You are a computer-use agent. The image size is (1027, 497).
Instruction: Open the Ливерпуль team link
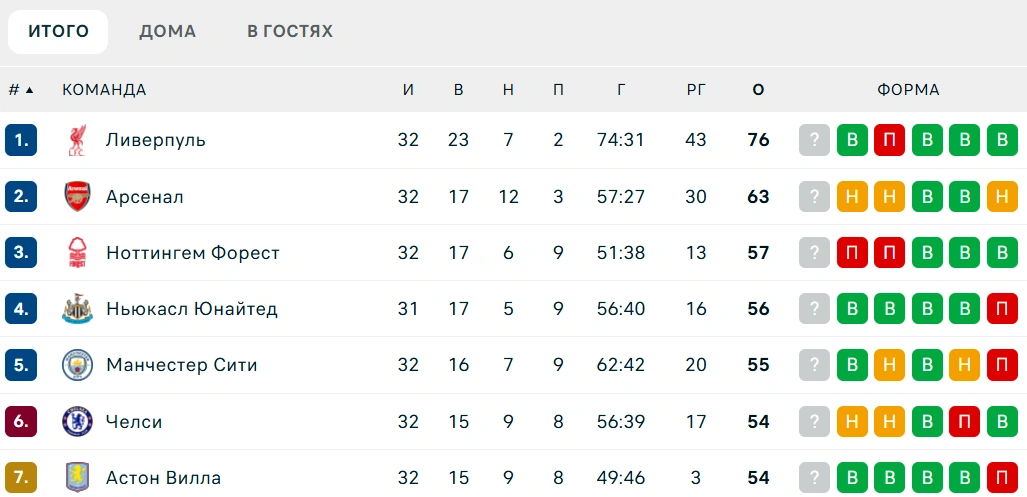pos(156,140)
